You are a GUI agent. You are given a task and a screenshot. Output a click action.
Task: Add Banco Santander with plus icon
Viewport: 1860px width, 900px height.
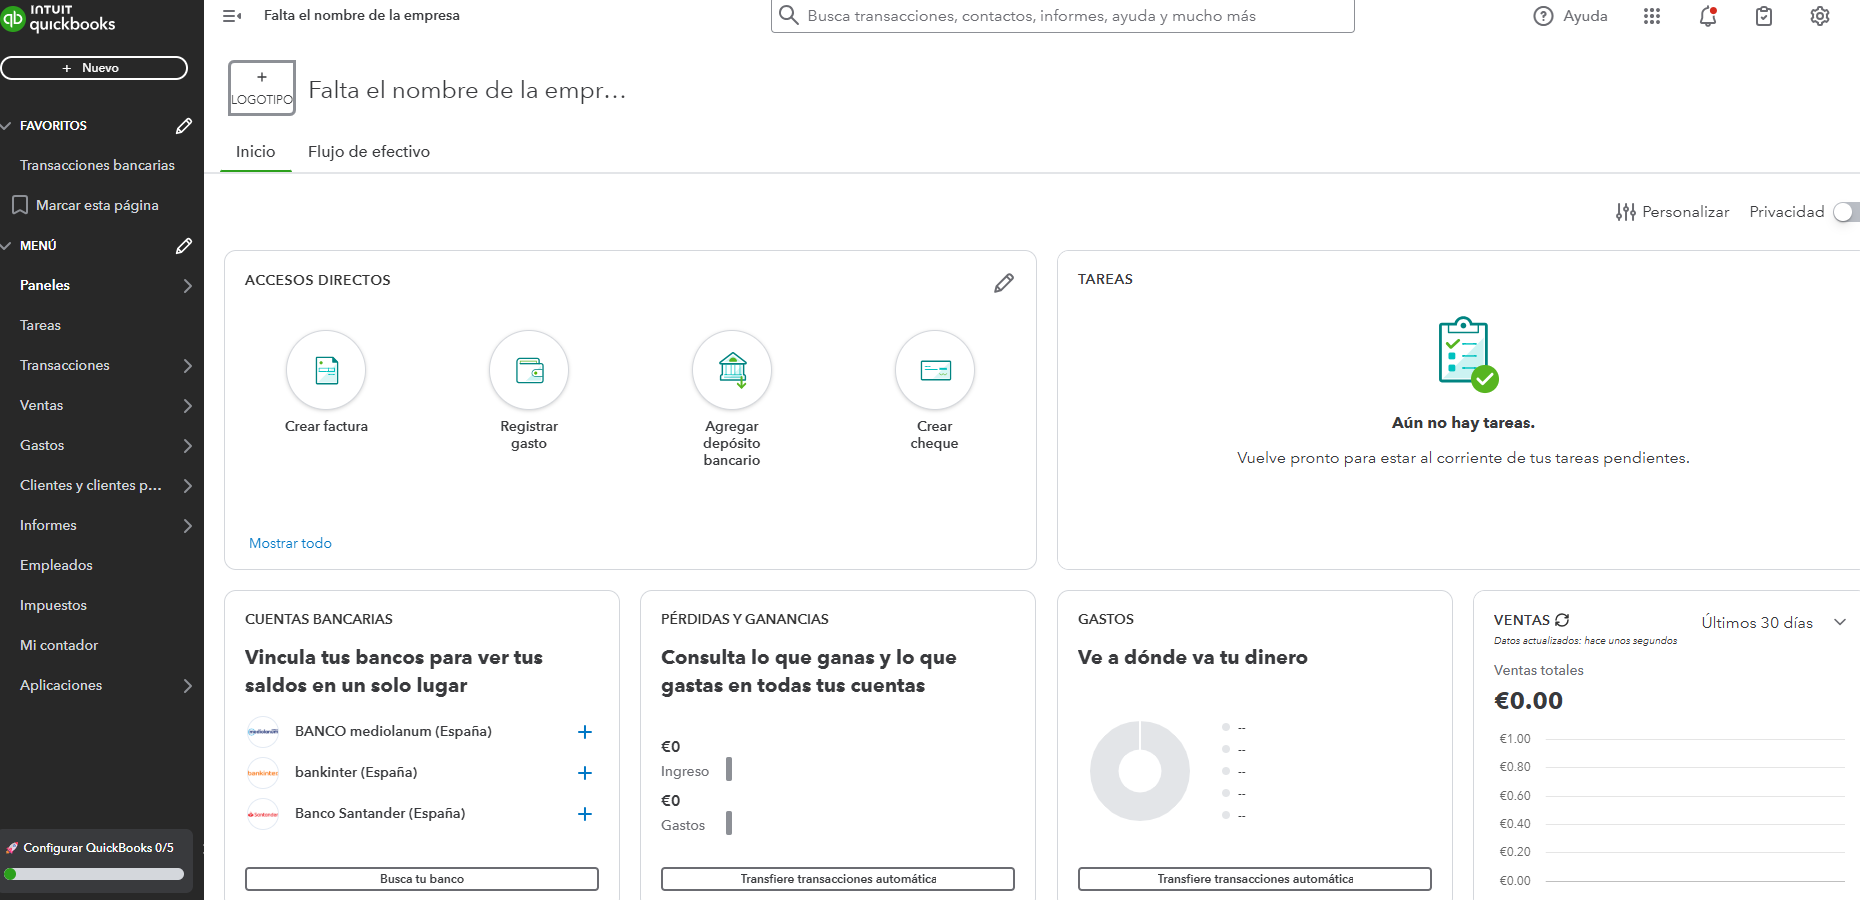[x=585, y=814]
